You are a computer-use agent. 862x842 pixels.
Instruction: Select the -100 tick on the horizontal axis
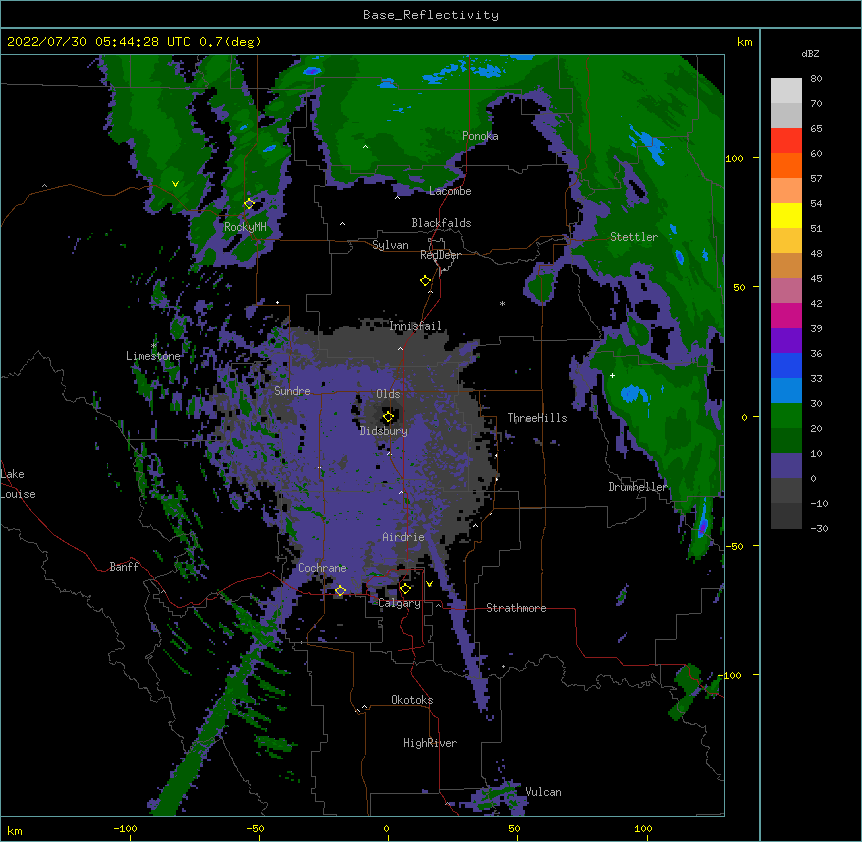tap(125, 829)
